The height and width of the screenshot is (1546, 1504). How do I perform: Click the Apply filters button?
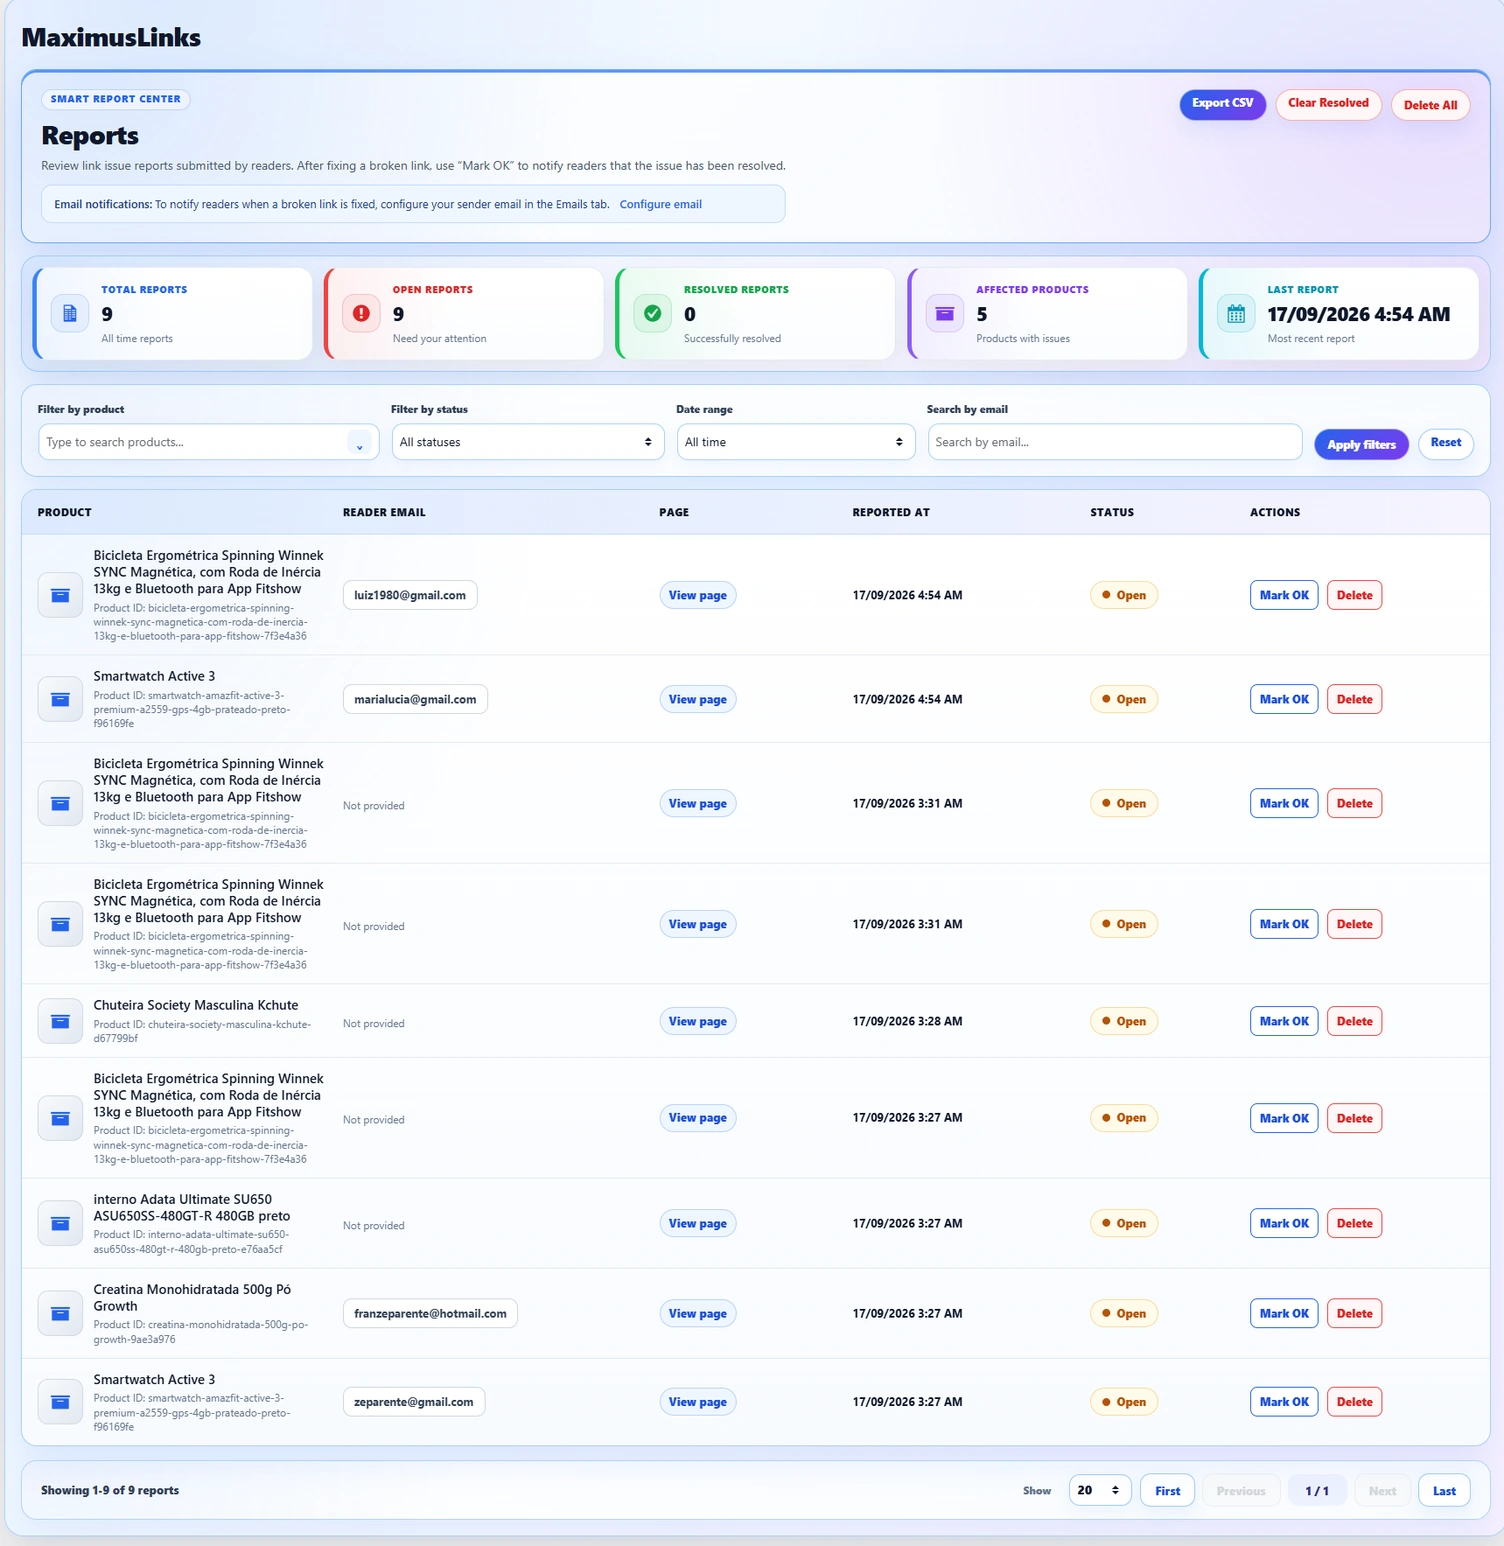pyautogui.click(x=1361, y=444)
